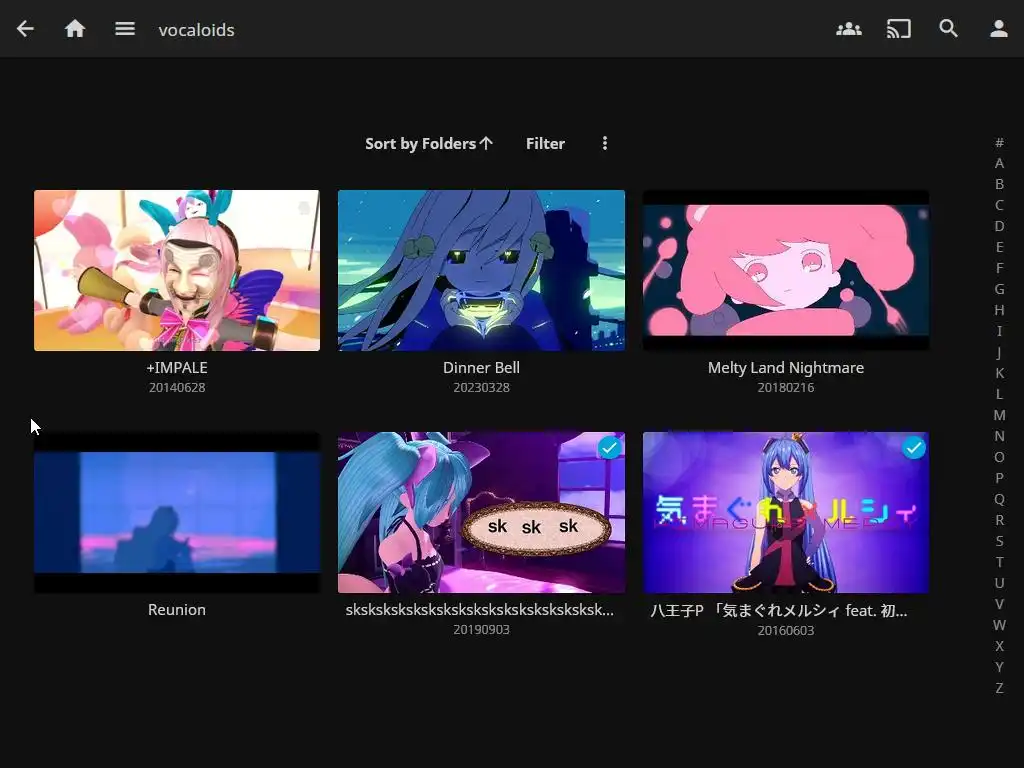
Task: Open the Sort by Folders menu
Action: [x=428, y=144]
